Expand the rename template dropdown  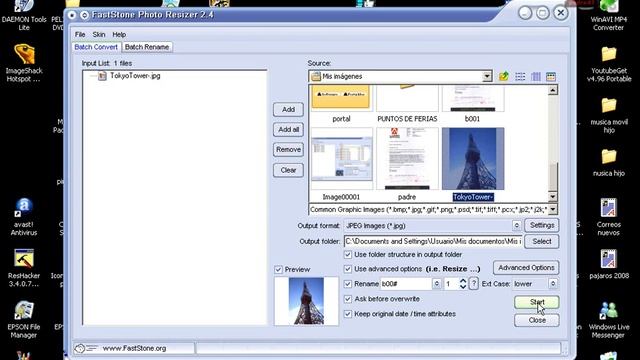pos(436,283)
